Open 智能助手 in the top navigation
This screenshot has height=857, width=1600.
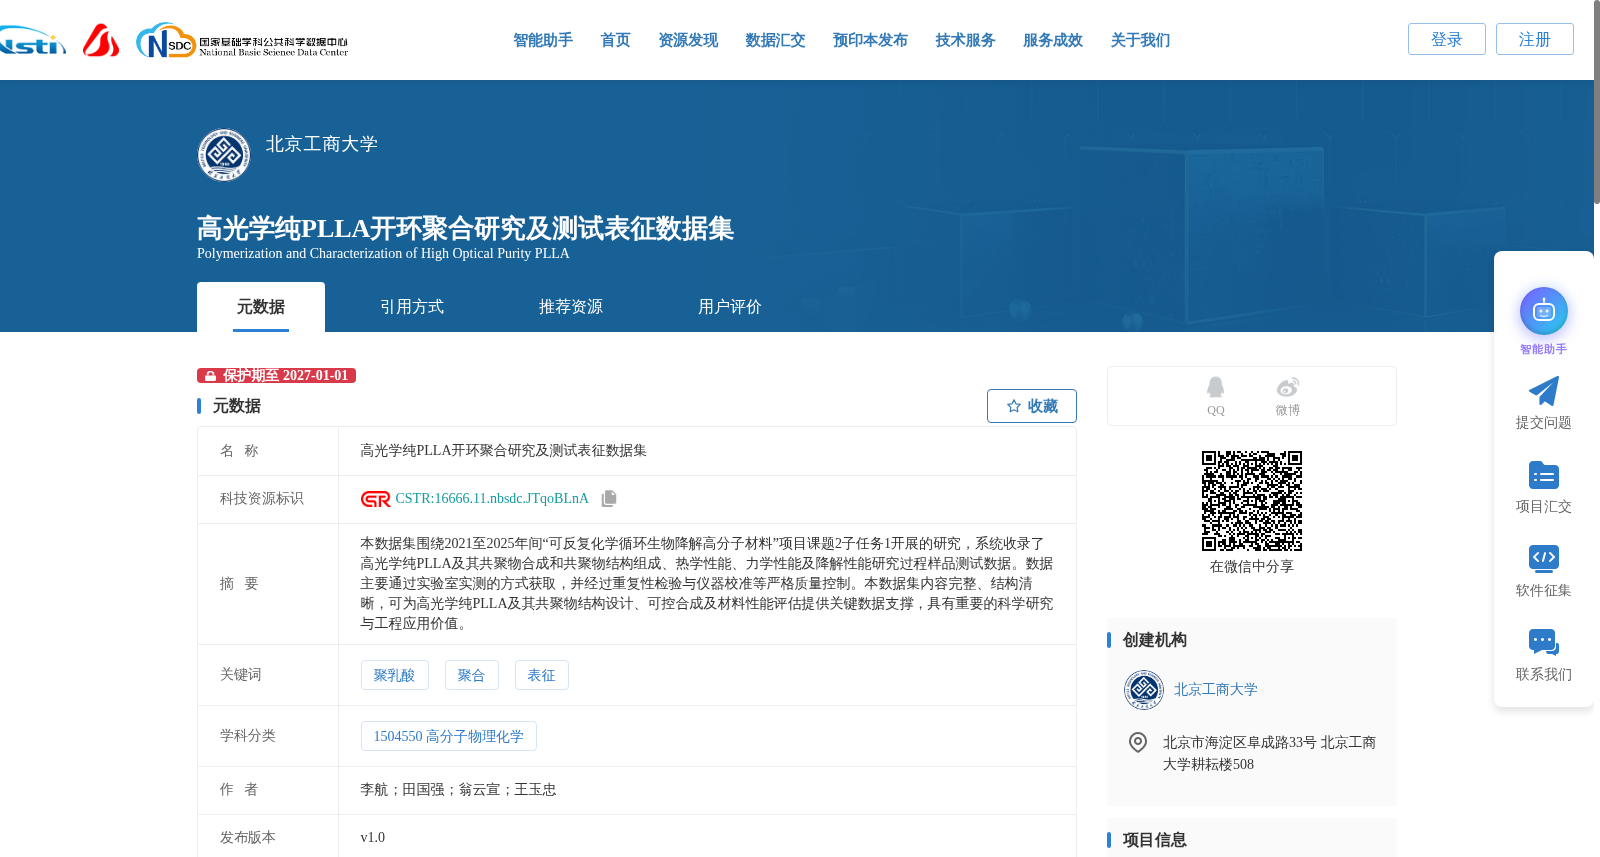pos(543,40)
